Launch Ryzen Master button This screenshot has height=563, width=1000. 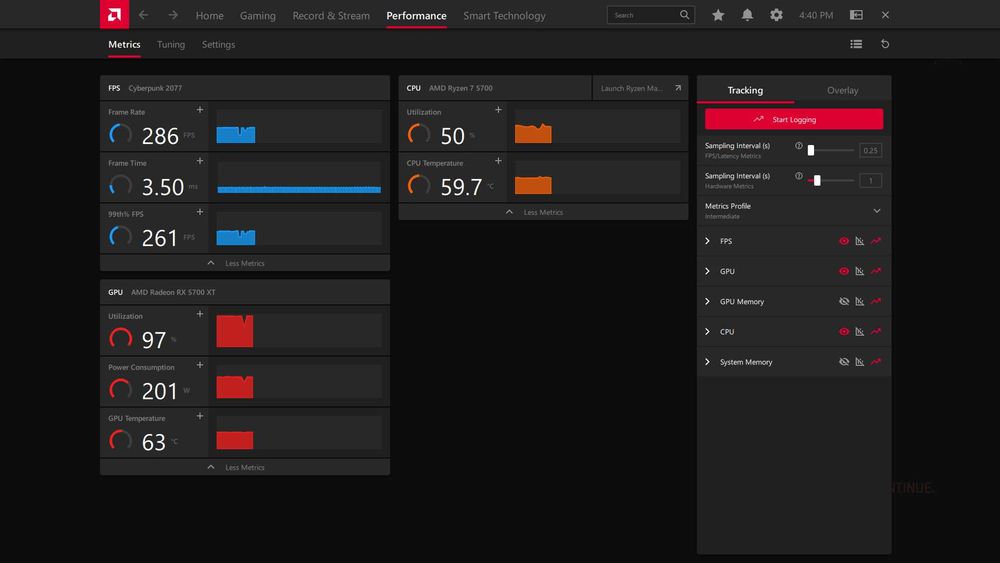pos(640,88)
